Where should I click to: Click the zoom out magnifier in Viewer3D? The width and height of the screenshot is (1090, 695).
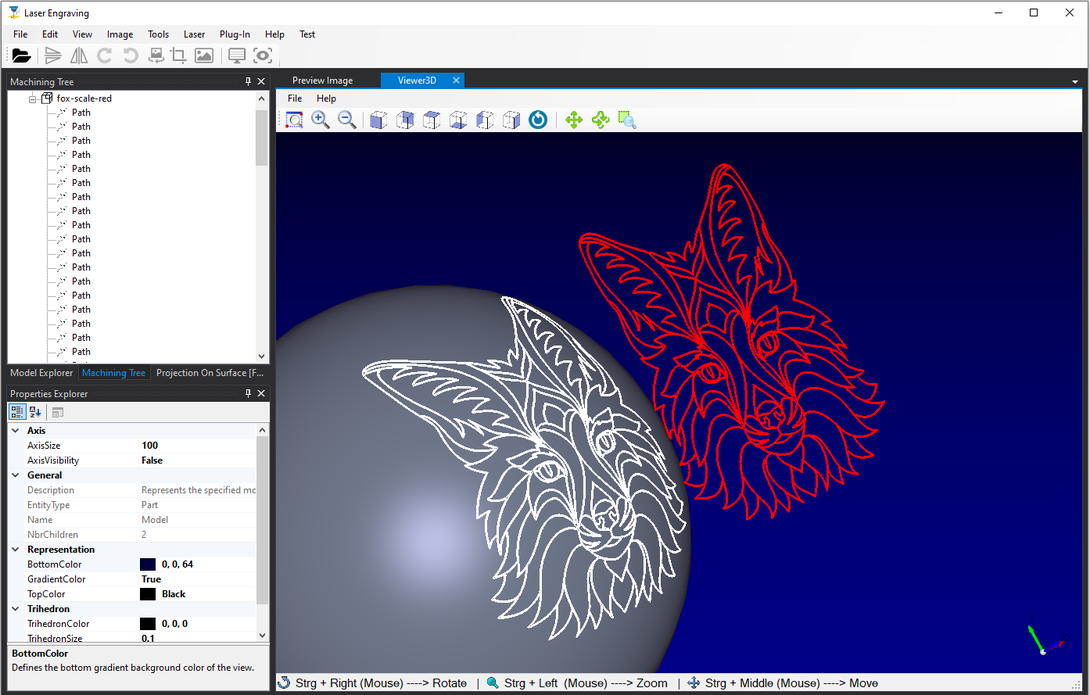(x=347, y=120)
